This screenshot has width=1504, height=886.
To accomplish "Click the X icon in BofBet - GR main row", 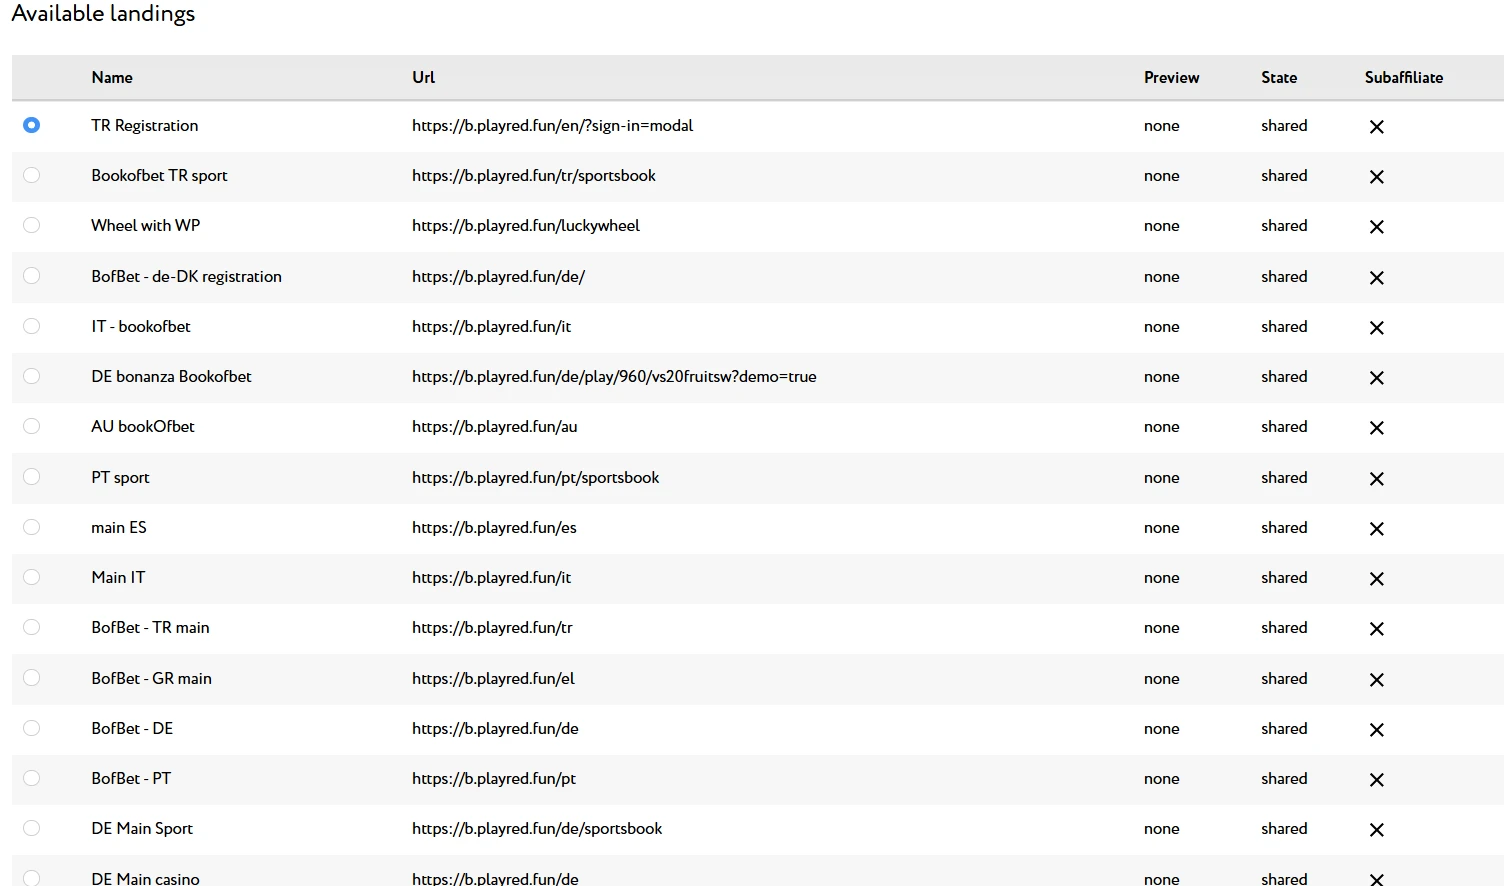I will point(1377,680).
